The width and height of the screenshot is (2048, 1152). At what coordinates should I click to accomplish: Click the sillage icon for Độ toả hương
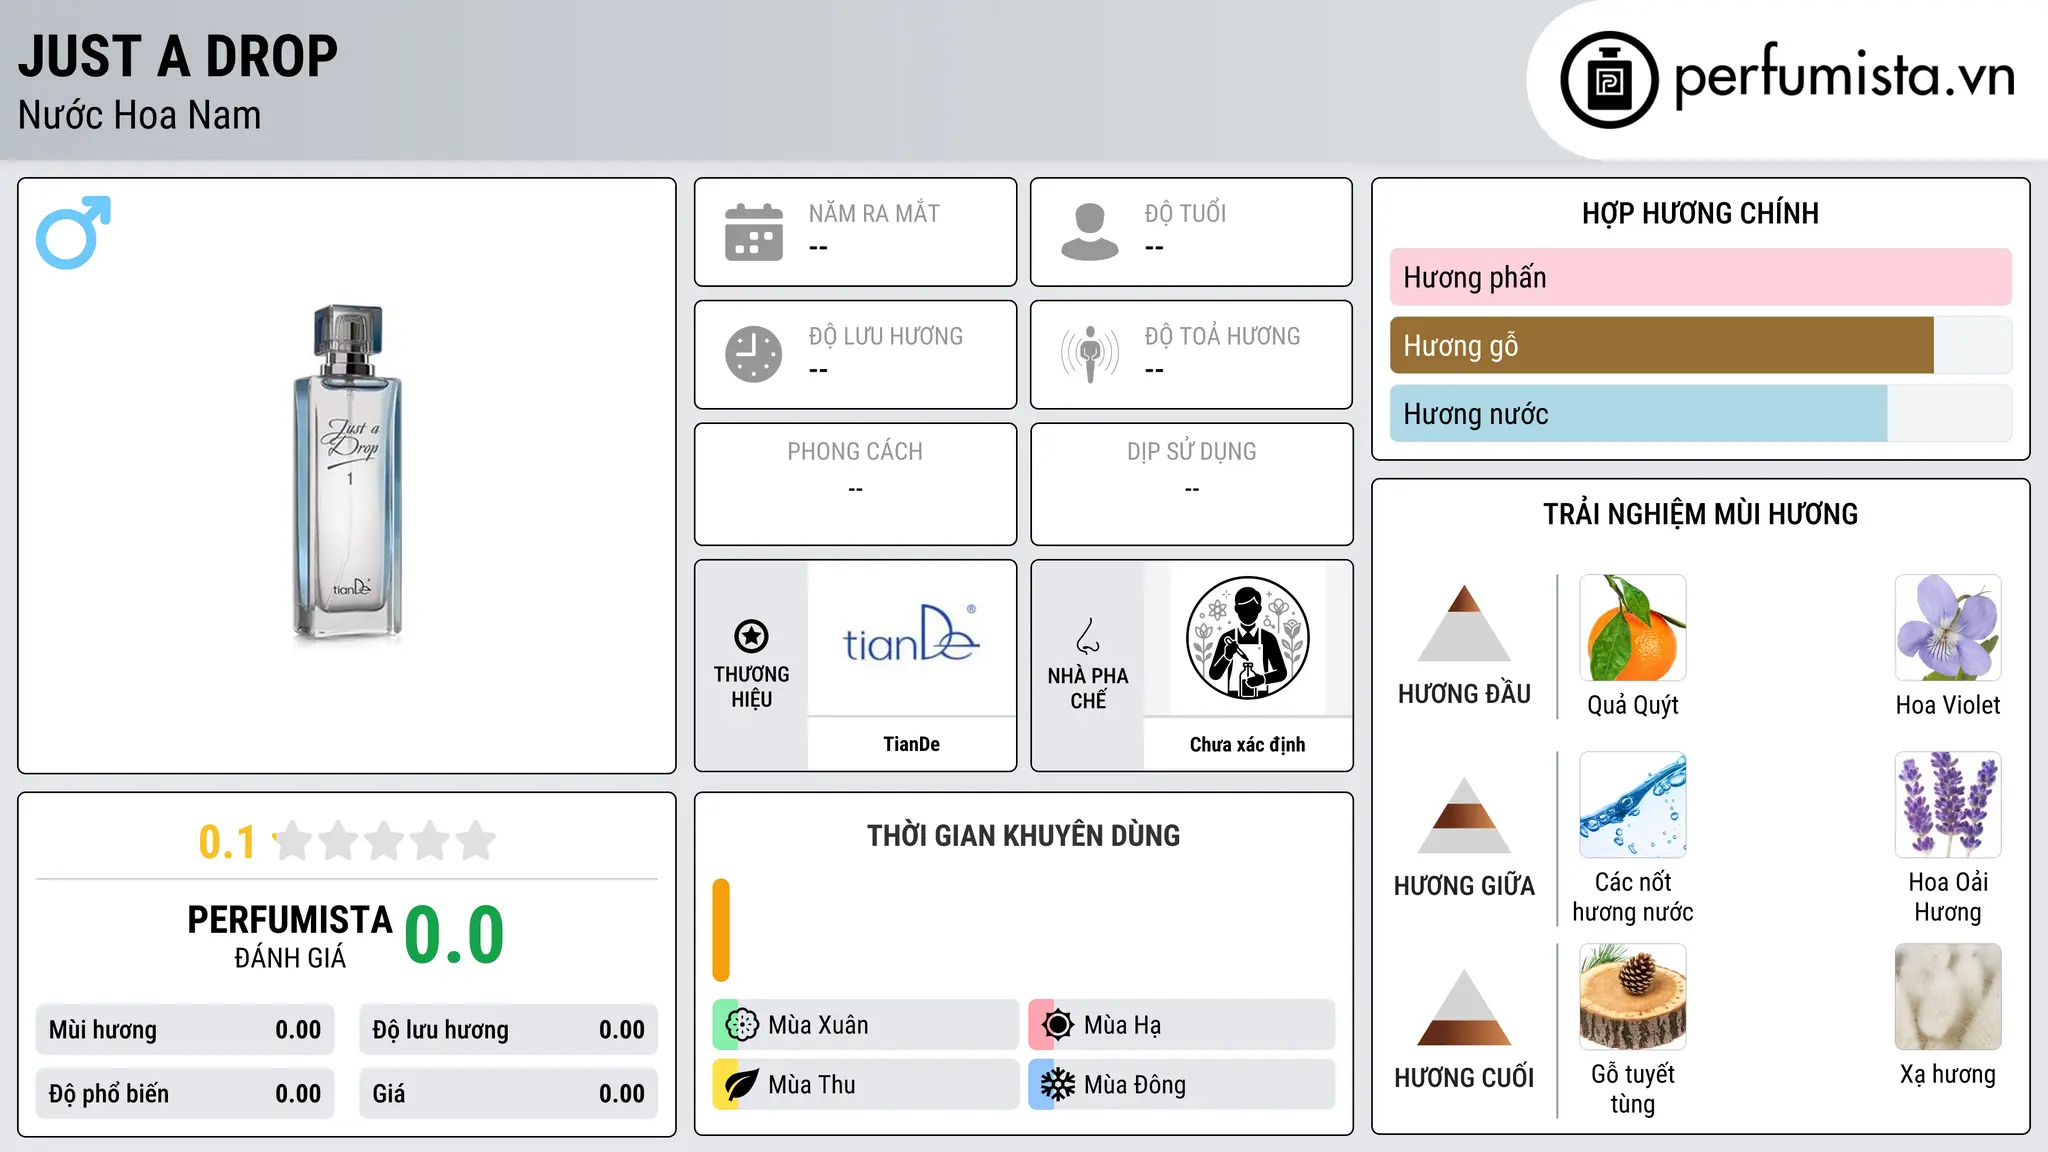1090,354
